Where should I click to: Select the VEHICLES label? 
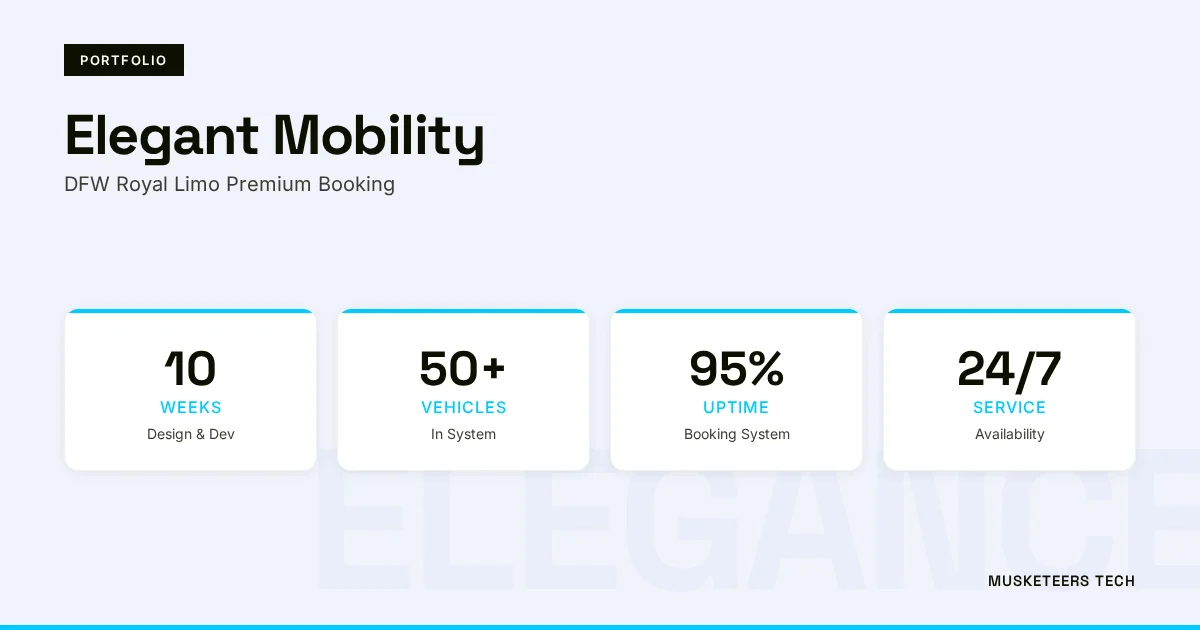[464, 408]
